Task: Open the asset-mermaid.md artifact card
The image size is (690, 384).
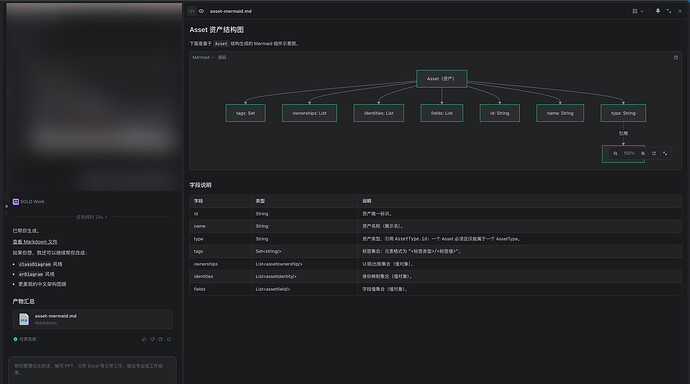Action: point(92,319)
